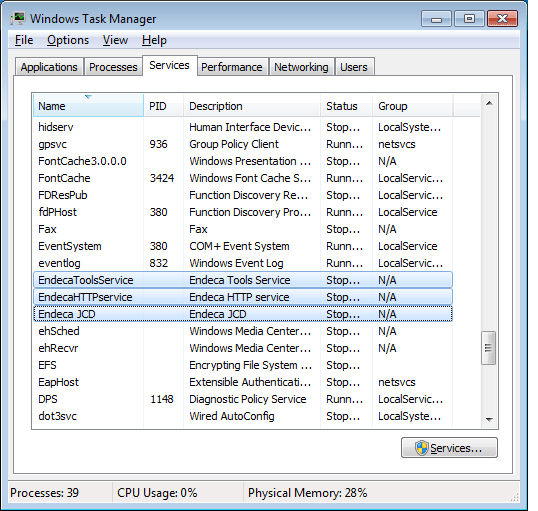Select the EndecaHTTPservice row
Viewport: 538px width, 511px height.
243,297
